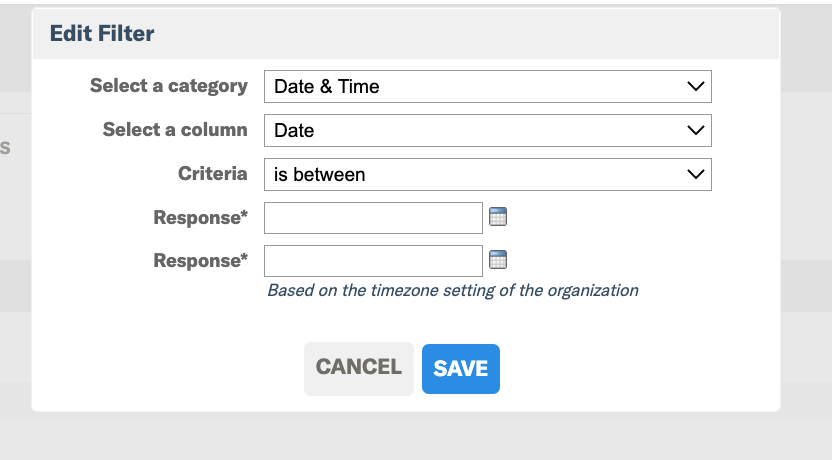Image resolution: width=832 pixels, height=460 pixels.
Task: Open calendar picker for first Response field
Action: coord(498,216)
